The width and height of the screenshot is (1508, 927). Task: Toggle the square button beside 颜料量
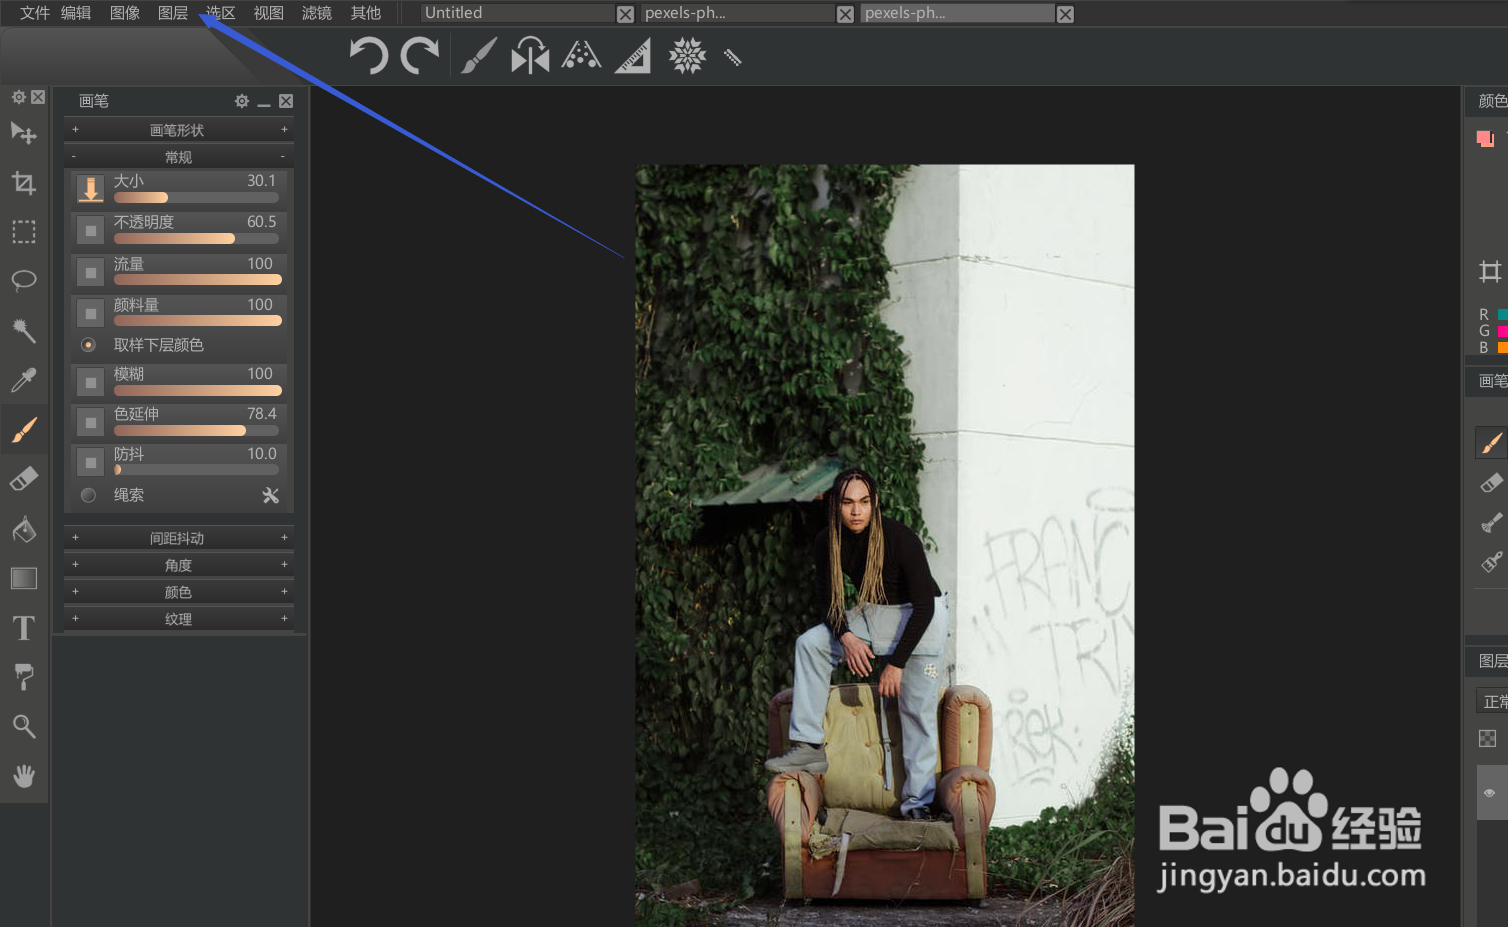point(90,313)
